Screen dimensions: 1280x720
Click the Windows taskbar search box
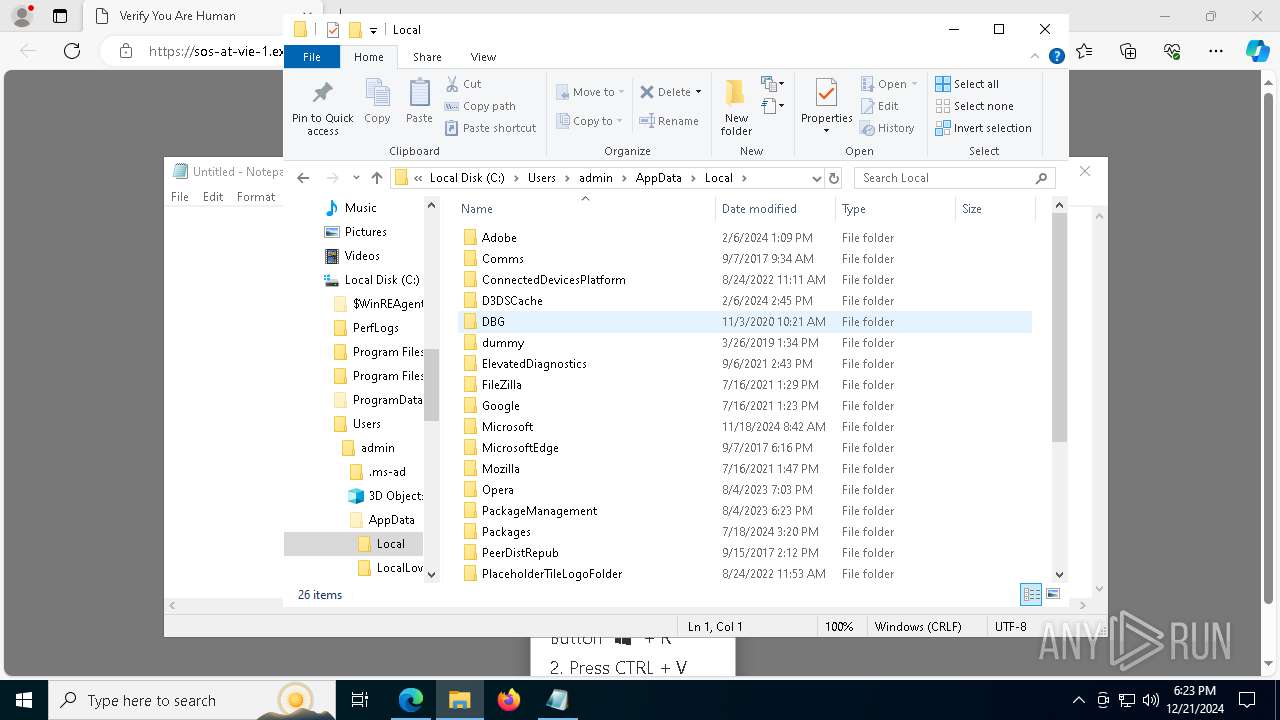tap(190, 700)
